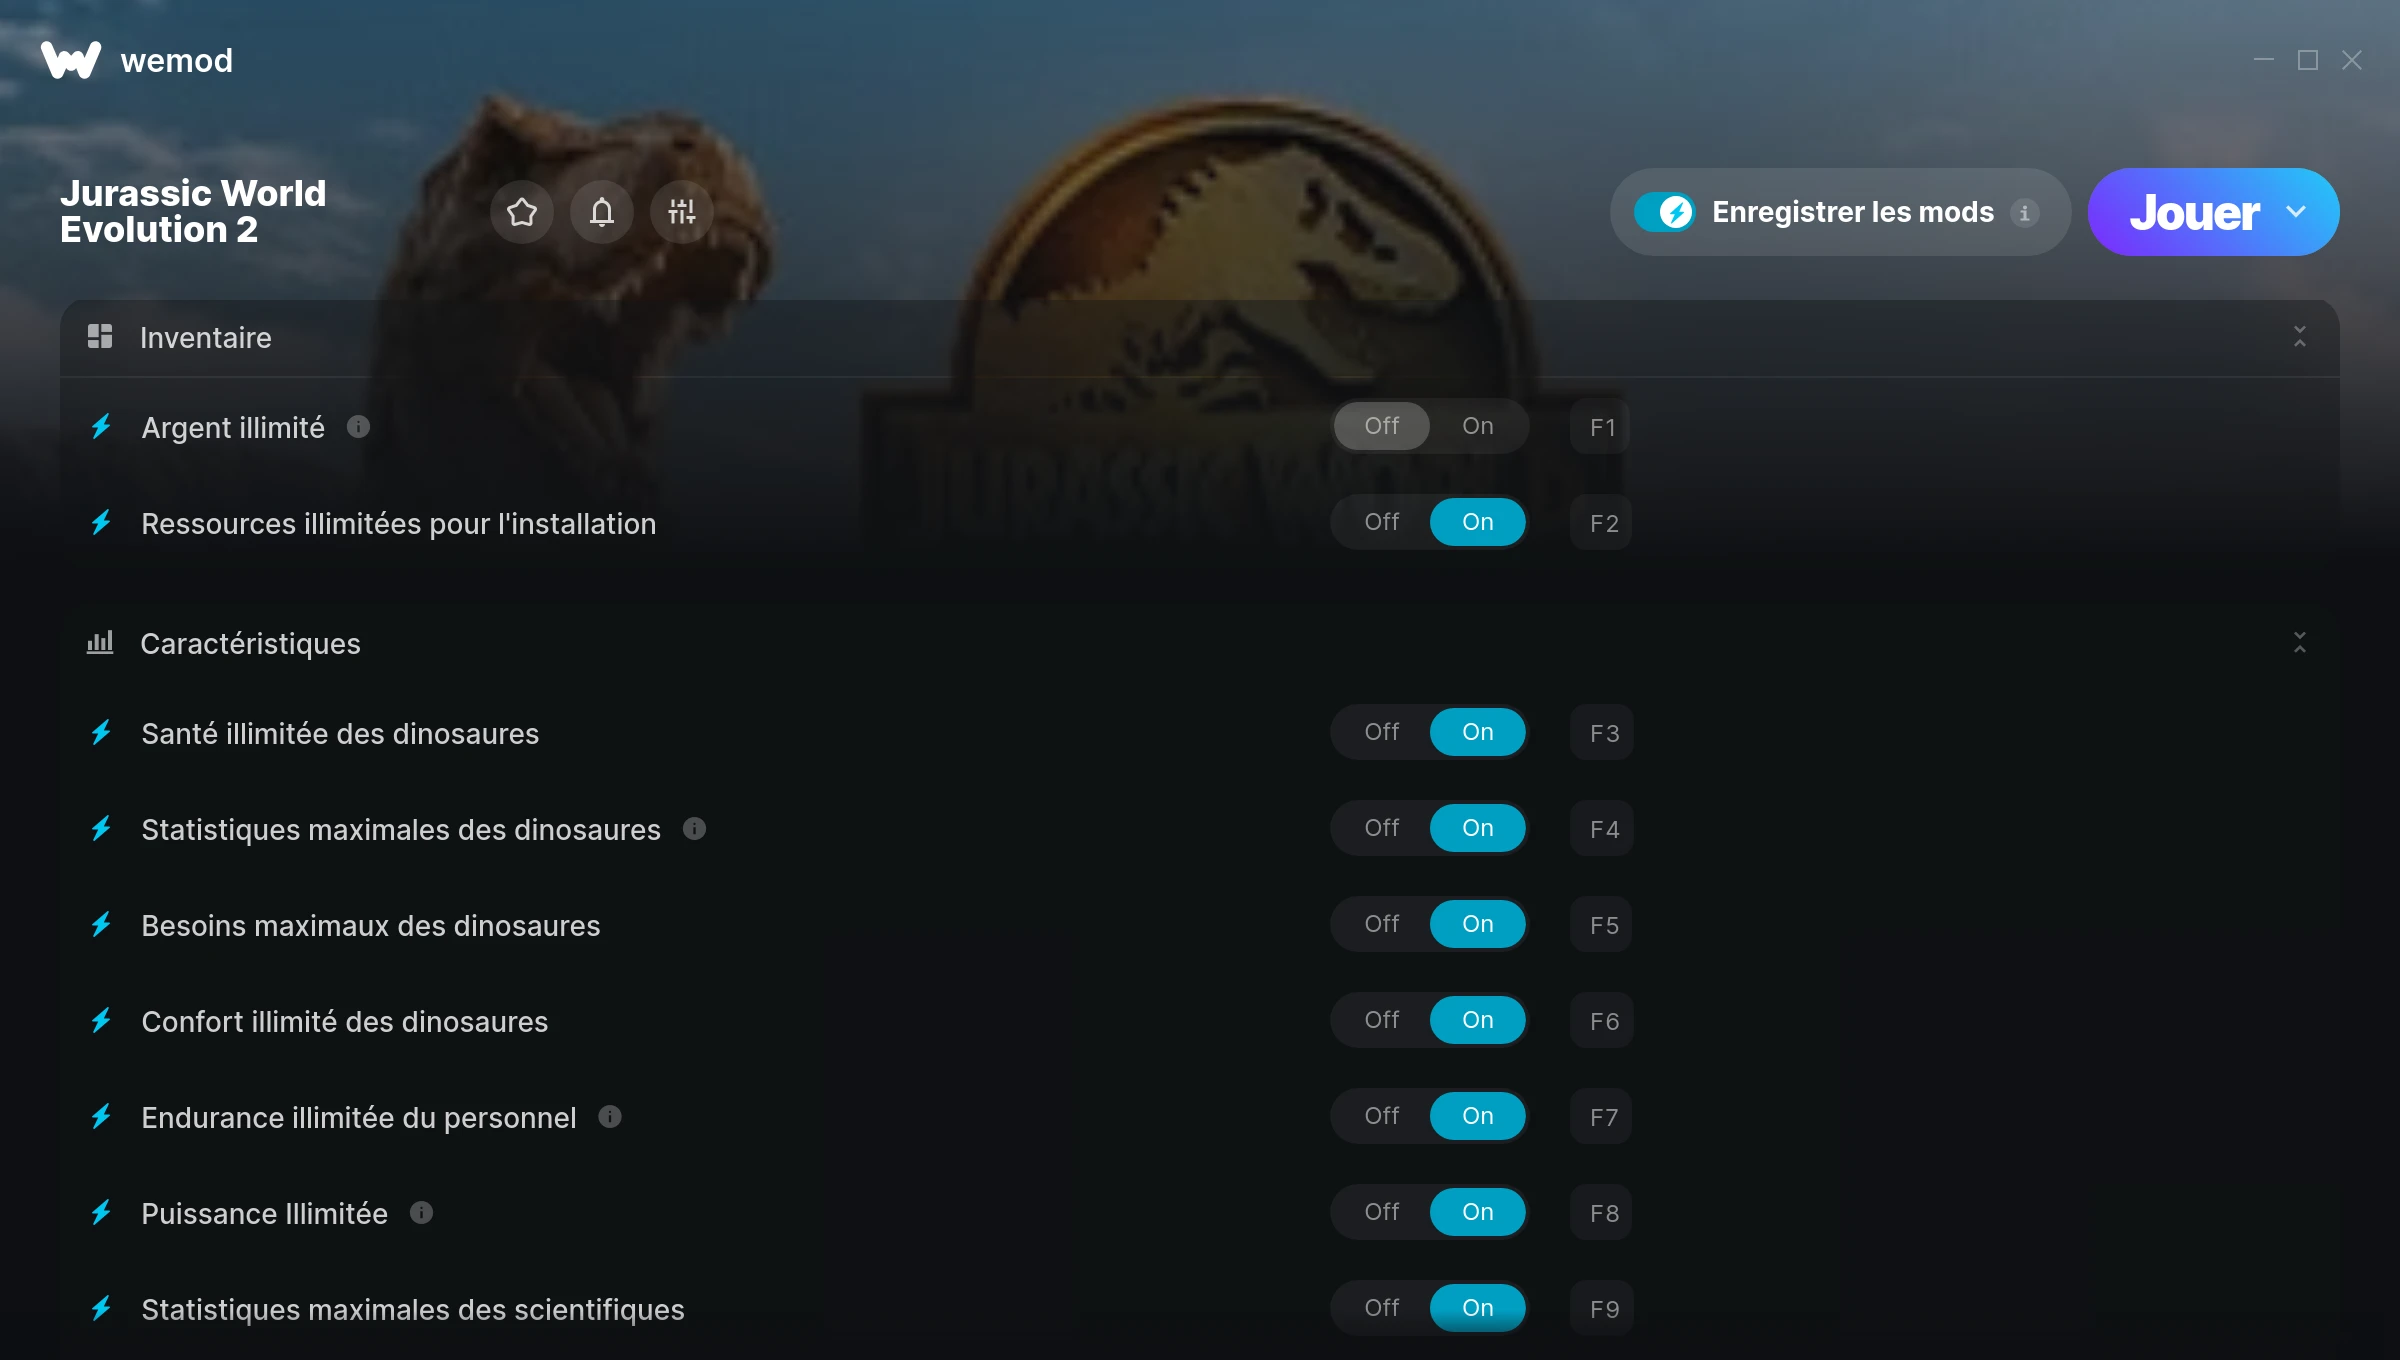Toggle the Enregistrer les mods switch

(x=1664, y=212)
